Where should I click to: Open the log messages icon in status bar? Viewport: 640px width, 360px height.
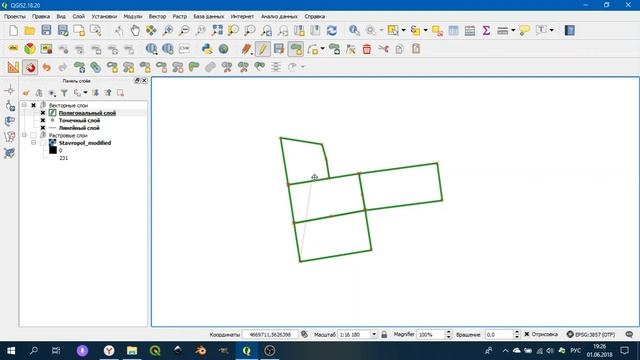[x=629, y=334]
